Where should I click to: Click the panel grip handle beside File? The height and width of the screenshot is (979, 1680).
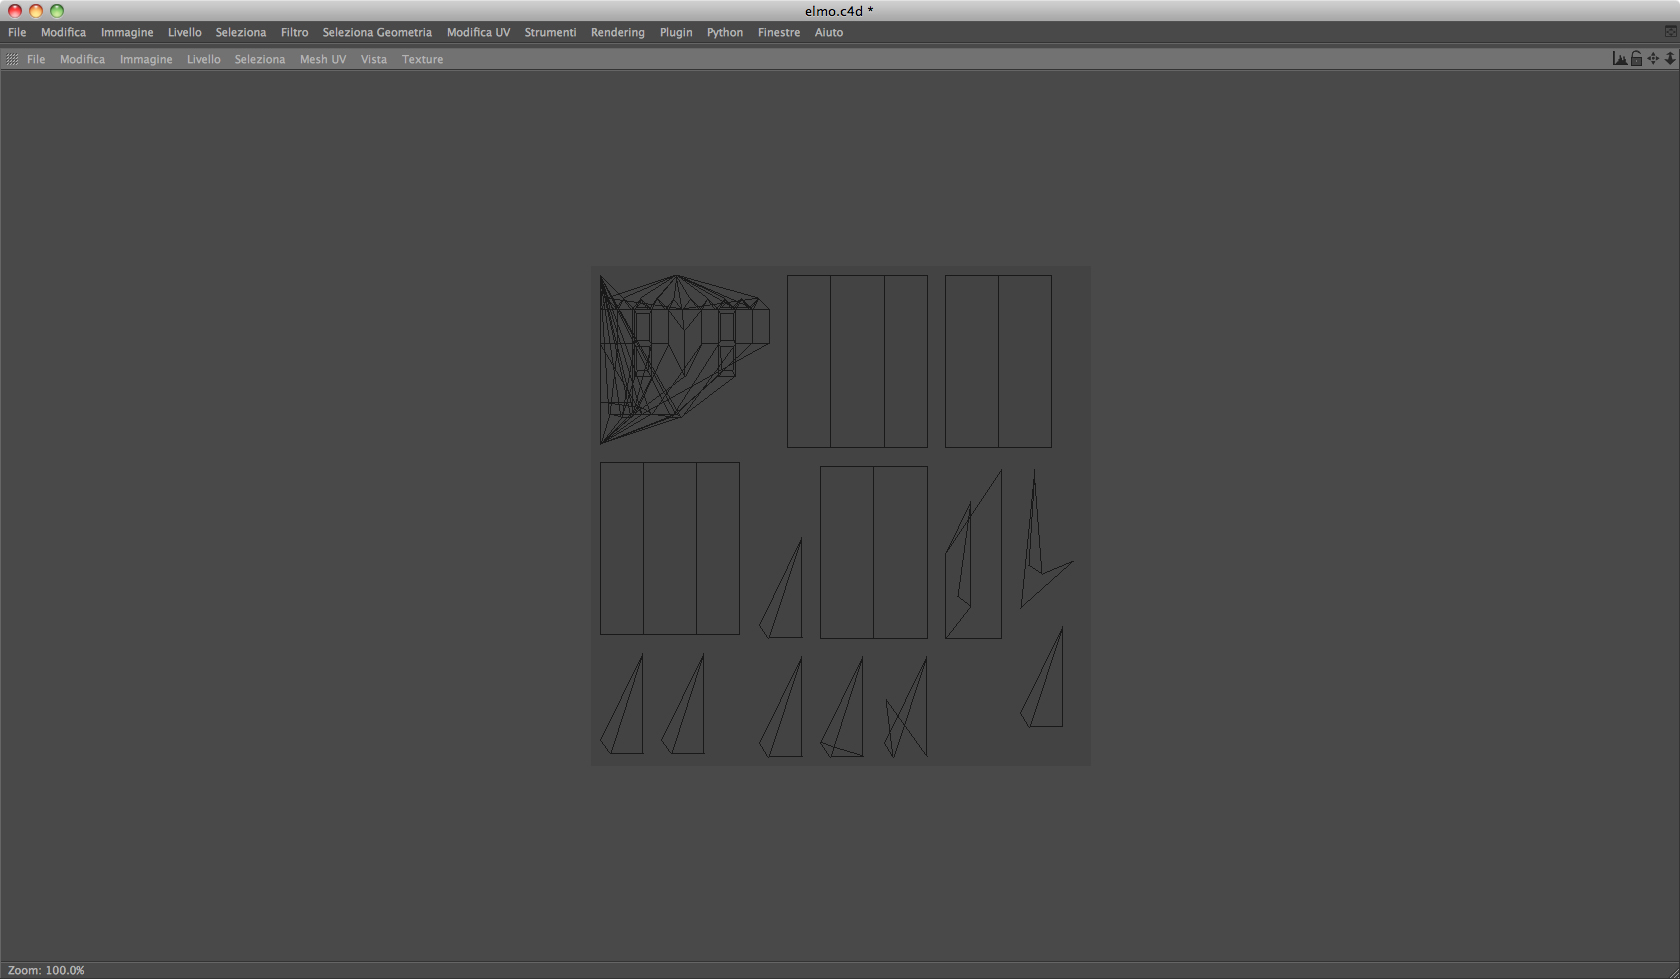(12, 59)
